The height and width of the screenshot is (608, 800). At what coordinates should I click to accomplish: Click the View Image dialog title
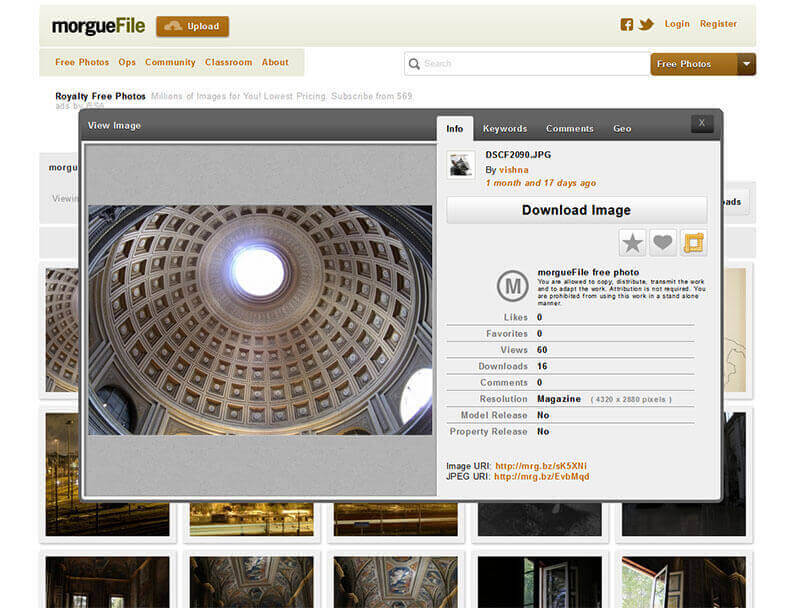coord(114,125)
